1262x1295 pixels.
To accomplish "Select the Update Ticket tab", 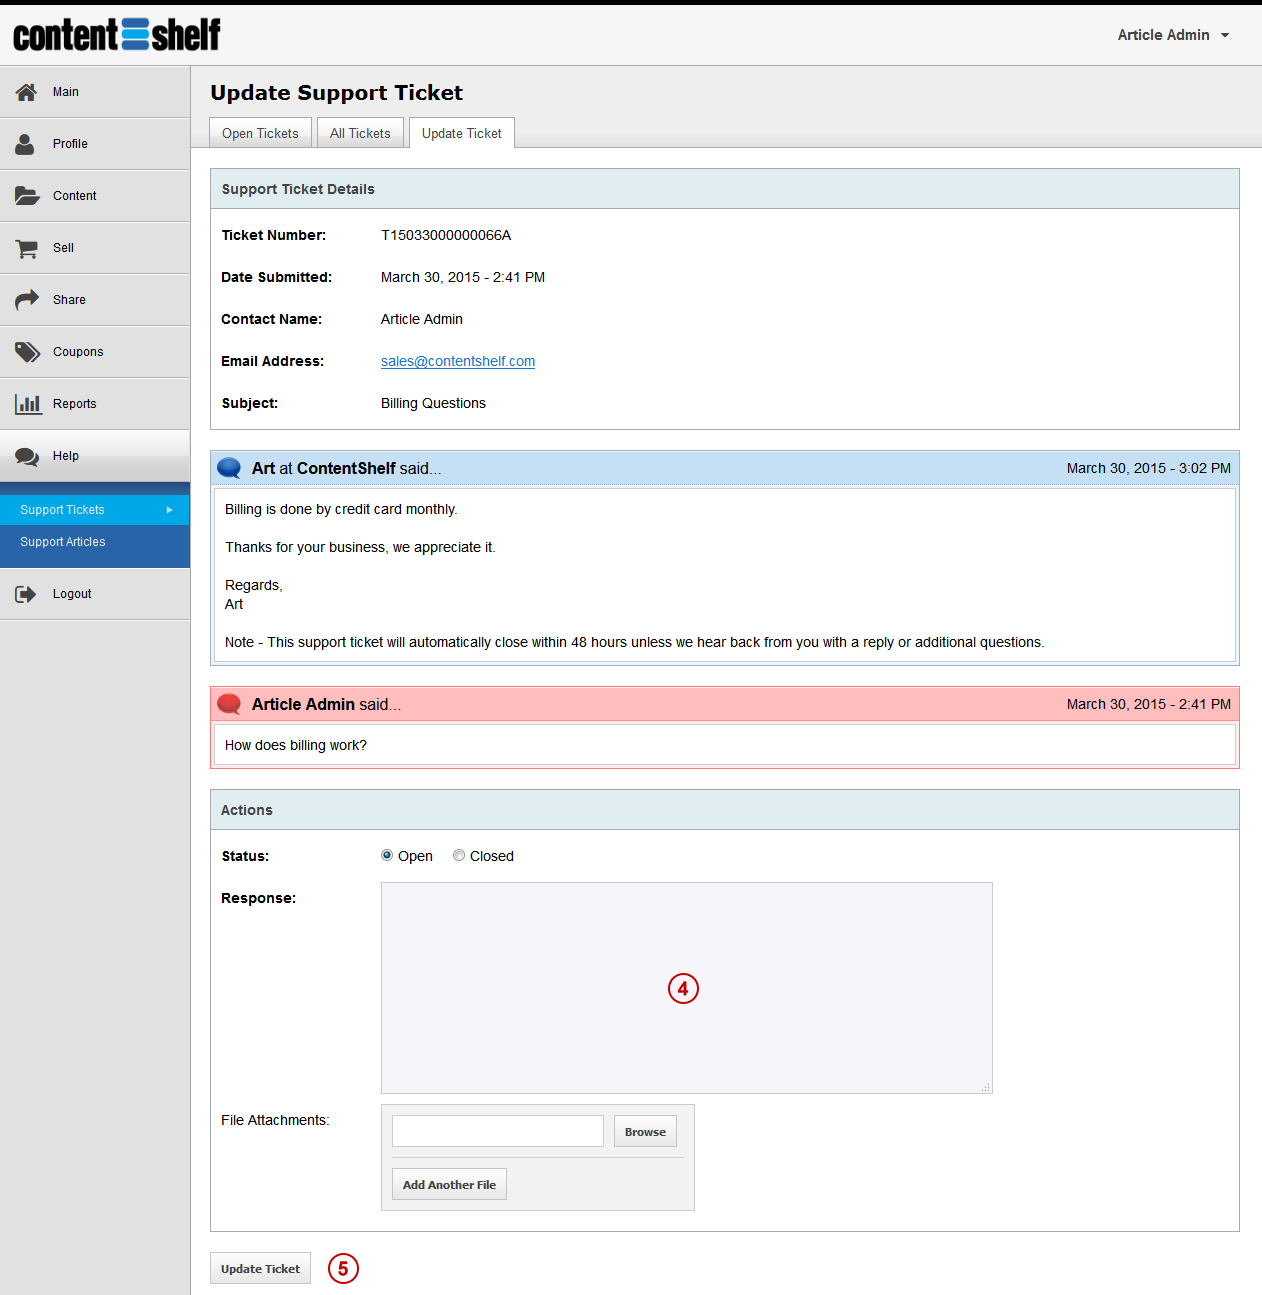I will tap(462, 133).
